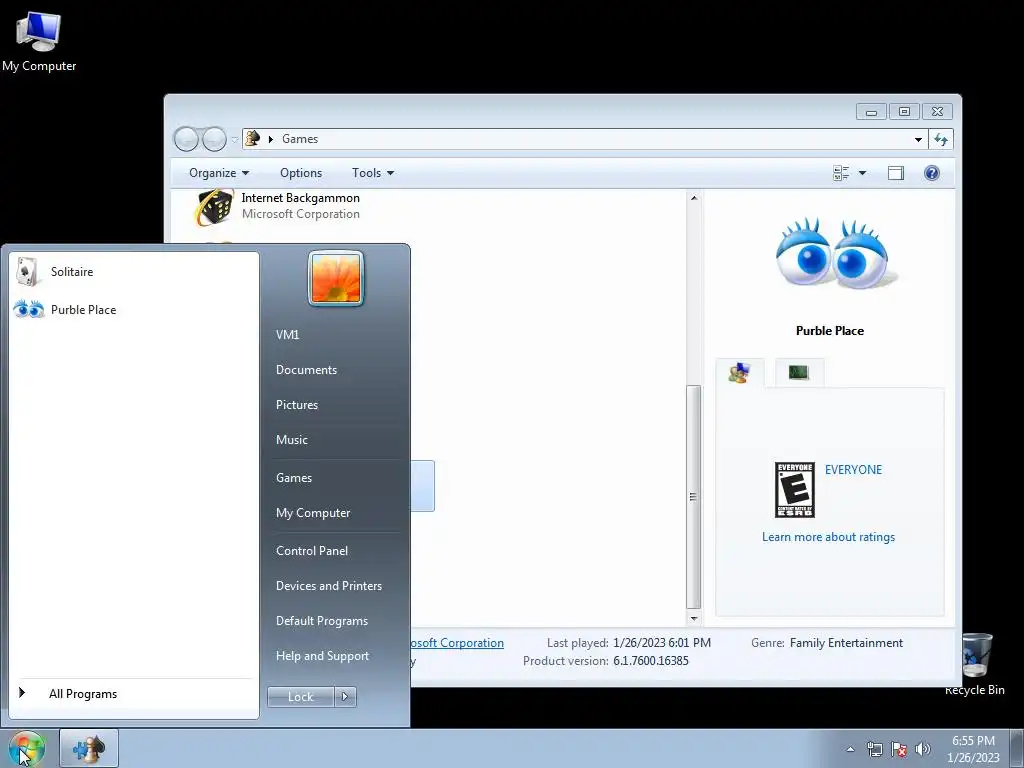This screenshot has width=1024, height=768.
Task: Click the Microsoft Corporation publisher link
Action: 457,643
